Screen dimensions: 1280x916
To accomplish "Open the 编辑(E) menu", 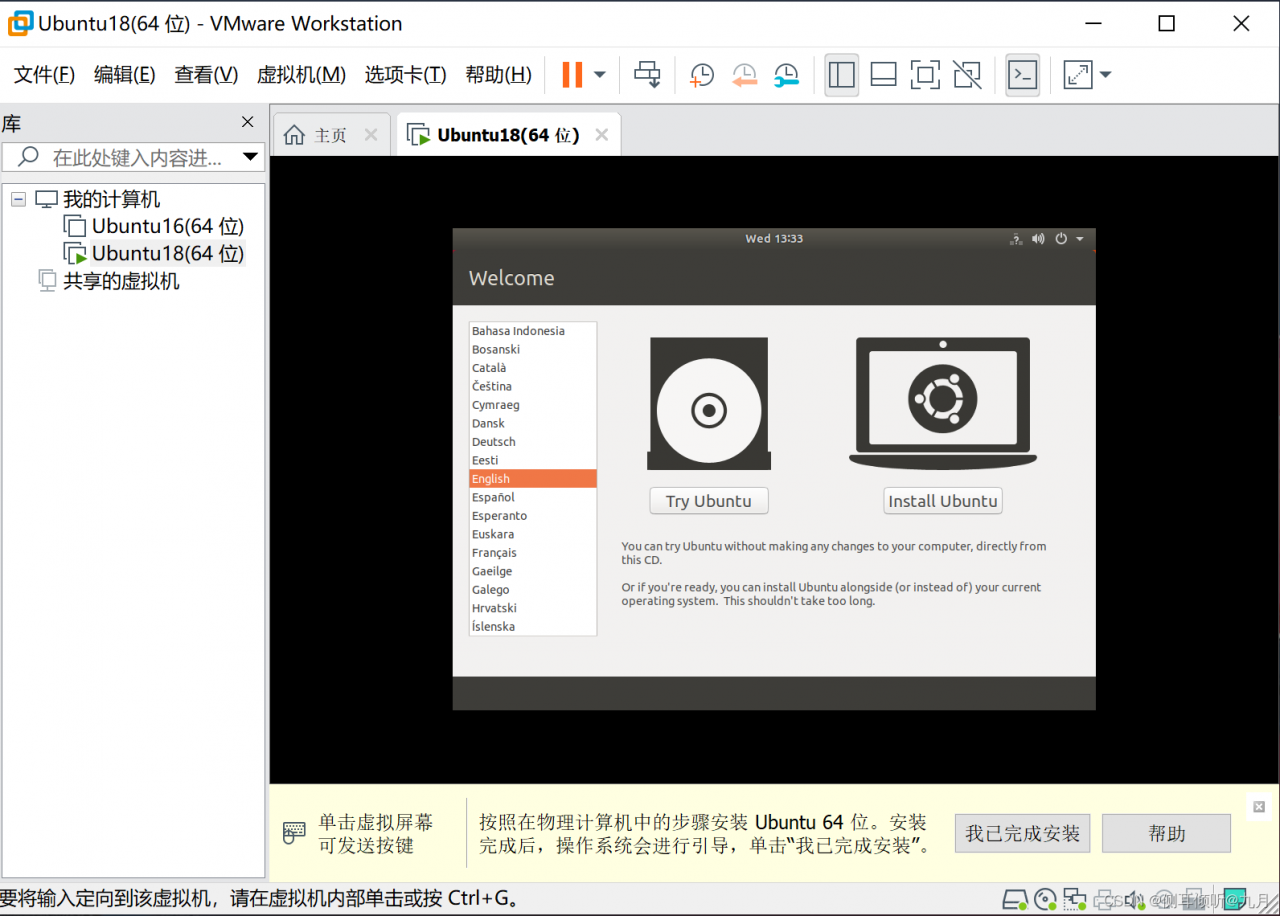I will point(124,75).
